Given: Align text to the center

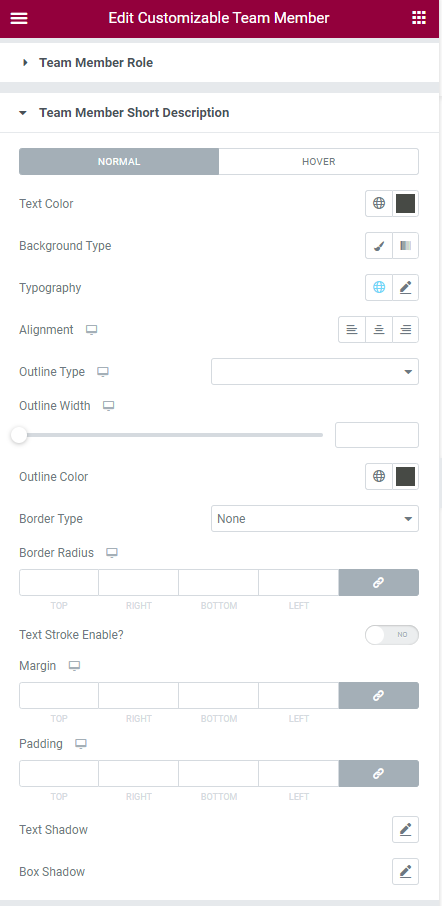Looking at the screenshot, I should (x=379, y=330).
